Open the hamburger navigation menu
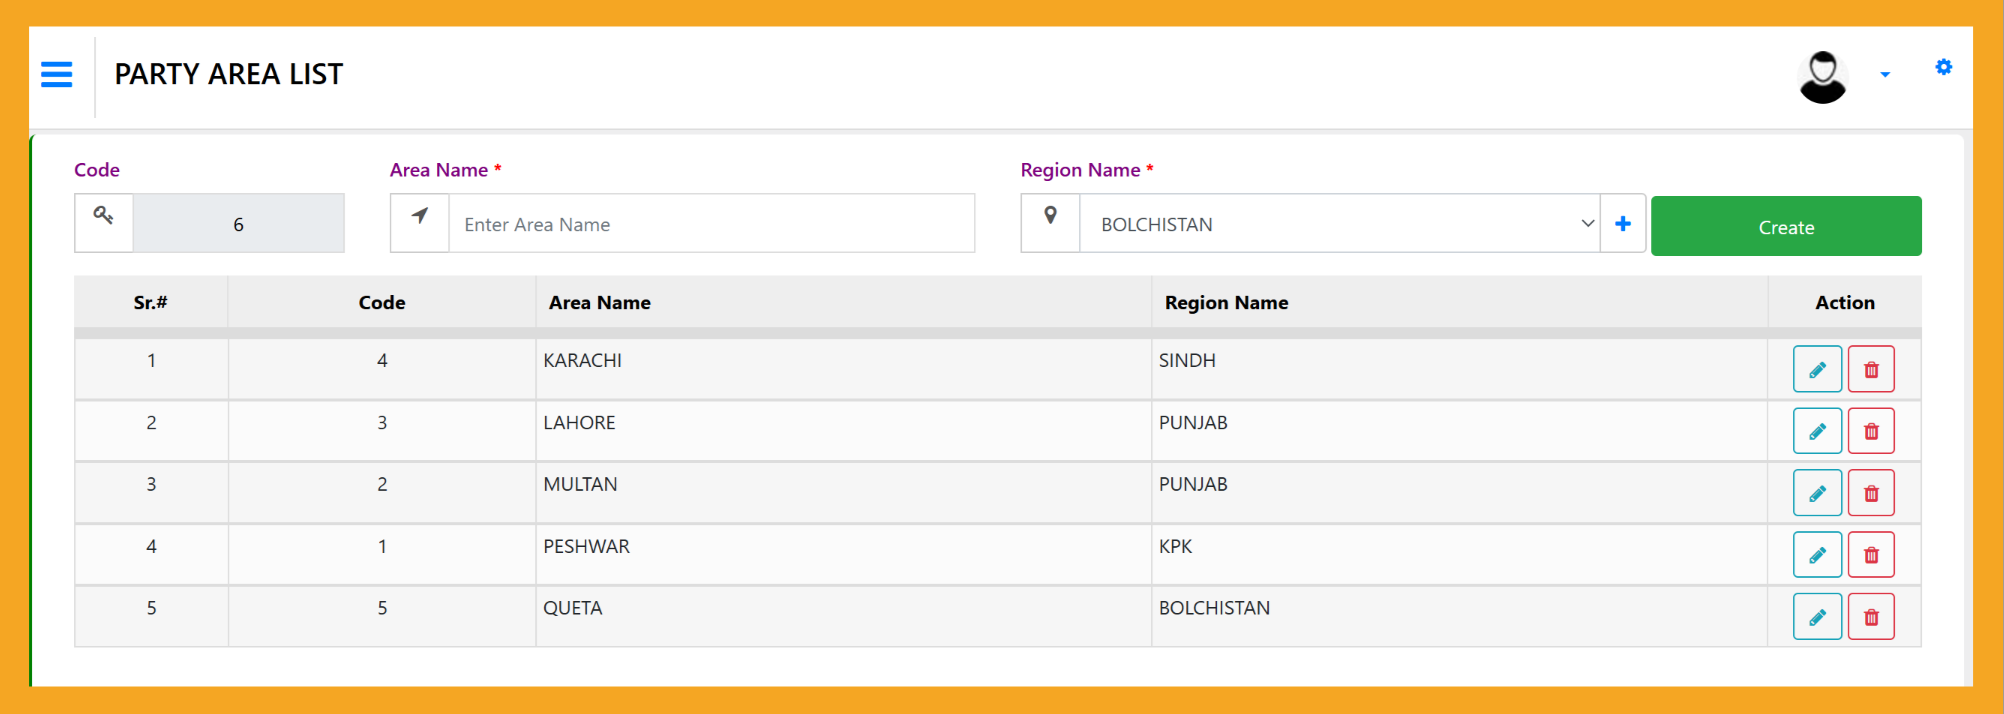The image size is (2004, 714). 56,75
